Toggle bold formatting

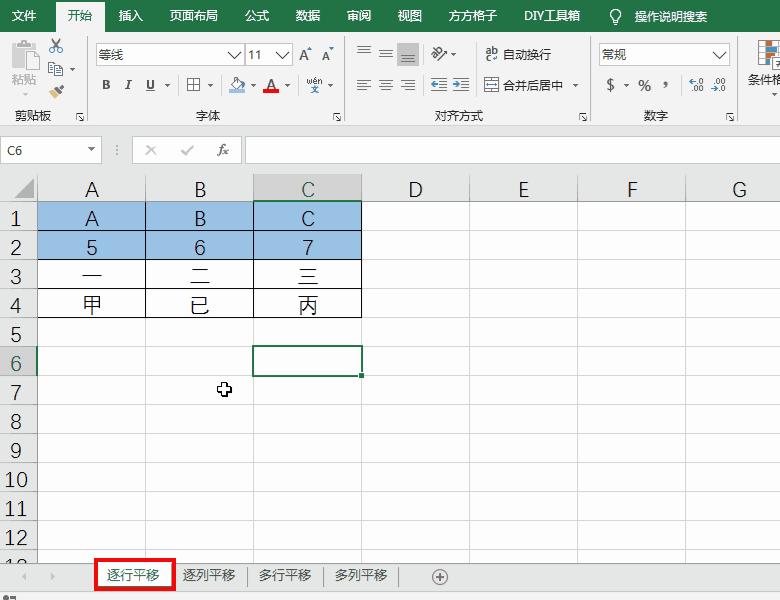pyautogui.click(x=106, y=85)
